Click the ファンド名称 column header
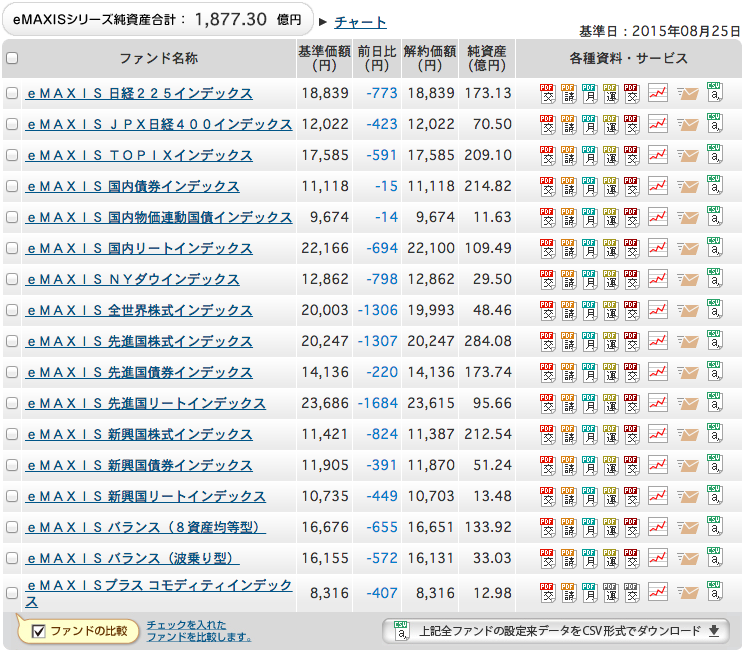This screenshot has width=744, height=652. point(158,58)
